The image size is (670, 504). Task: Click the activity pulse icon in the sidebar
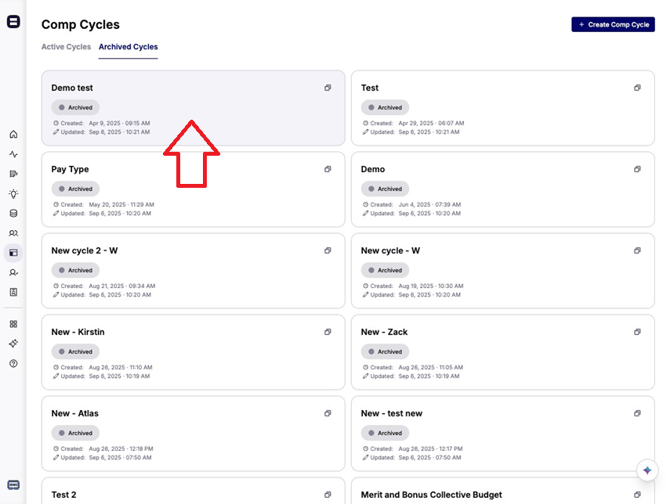point(13,154)
